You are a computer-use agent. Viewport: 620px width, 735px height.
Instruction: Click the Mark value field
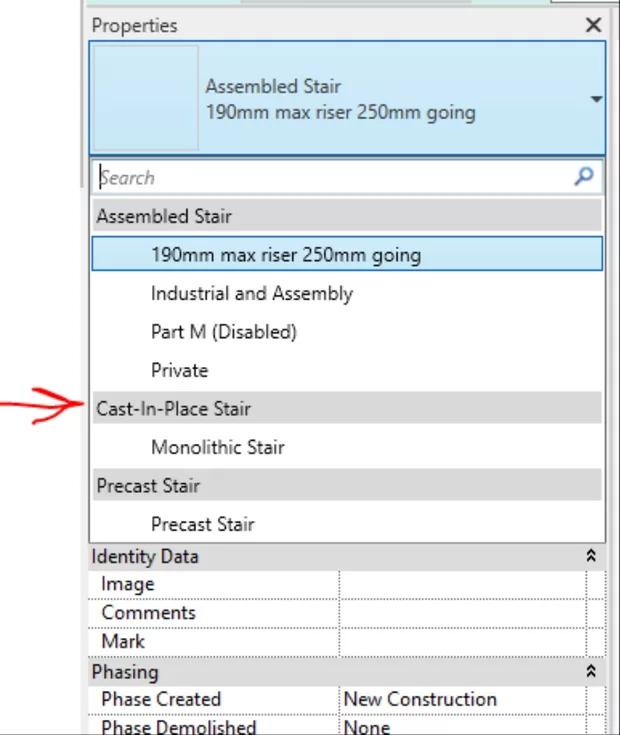(x=462, y=641)
